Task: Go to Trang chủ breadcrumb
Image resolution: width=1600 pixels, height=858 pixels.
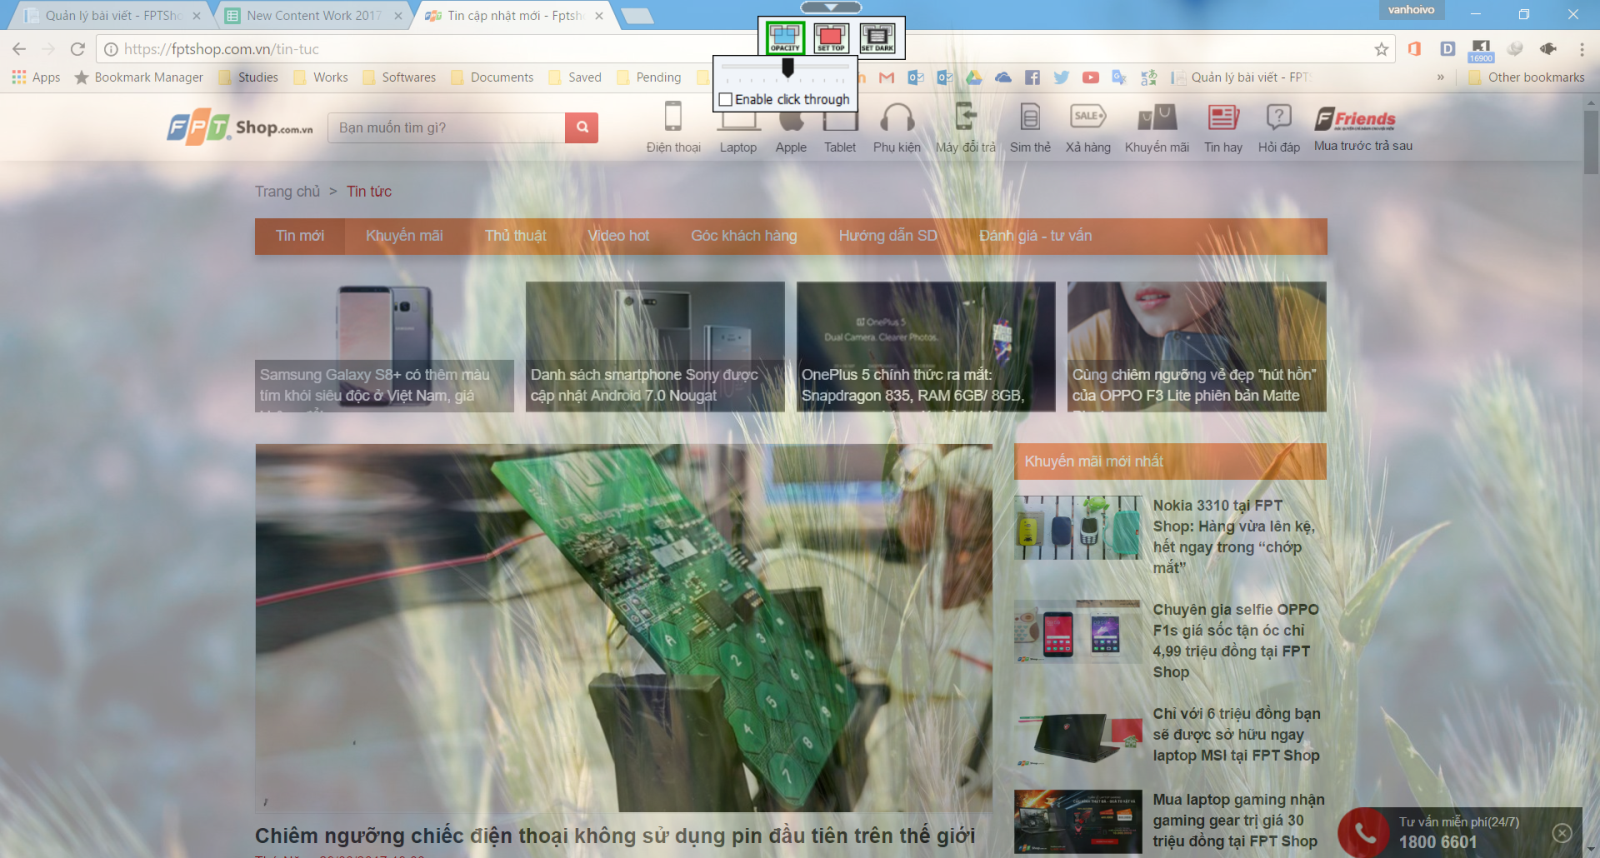Action: (x=287, y=191)
